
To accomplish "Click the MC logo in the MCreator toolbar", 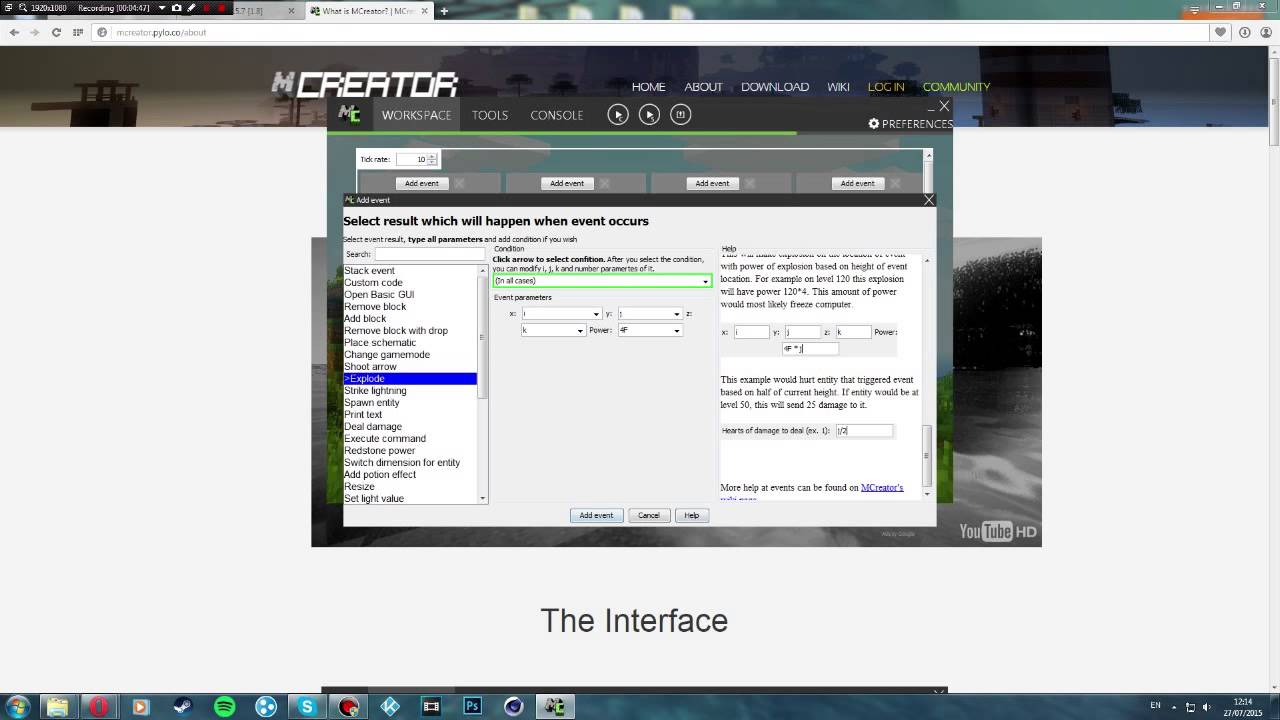I will tap(349, 114).
